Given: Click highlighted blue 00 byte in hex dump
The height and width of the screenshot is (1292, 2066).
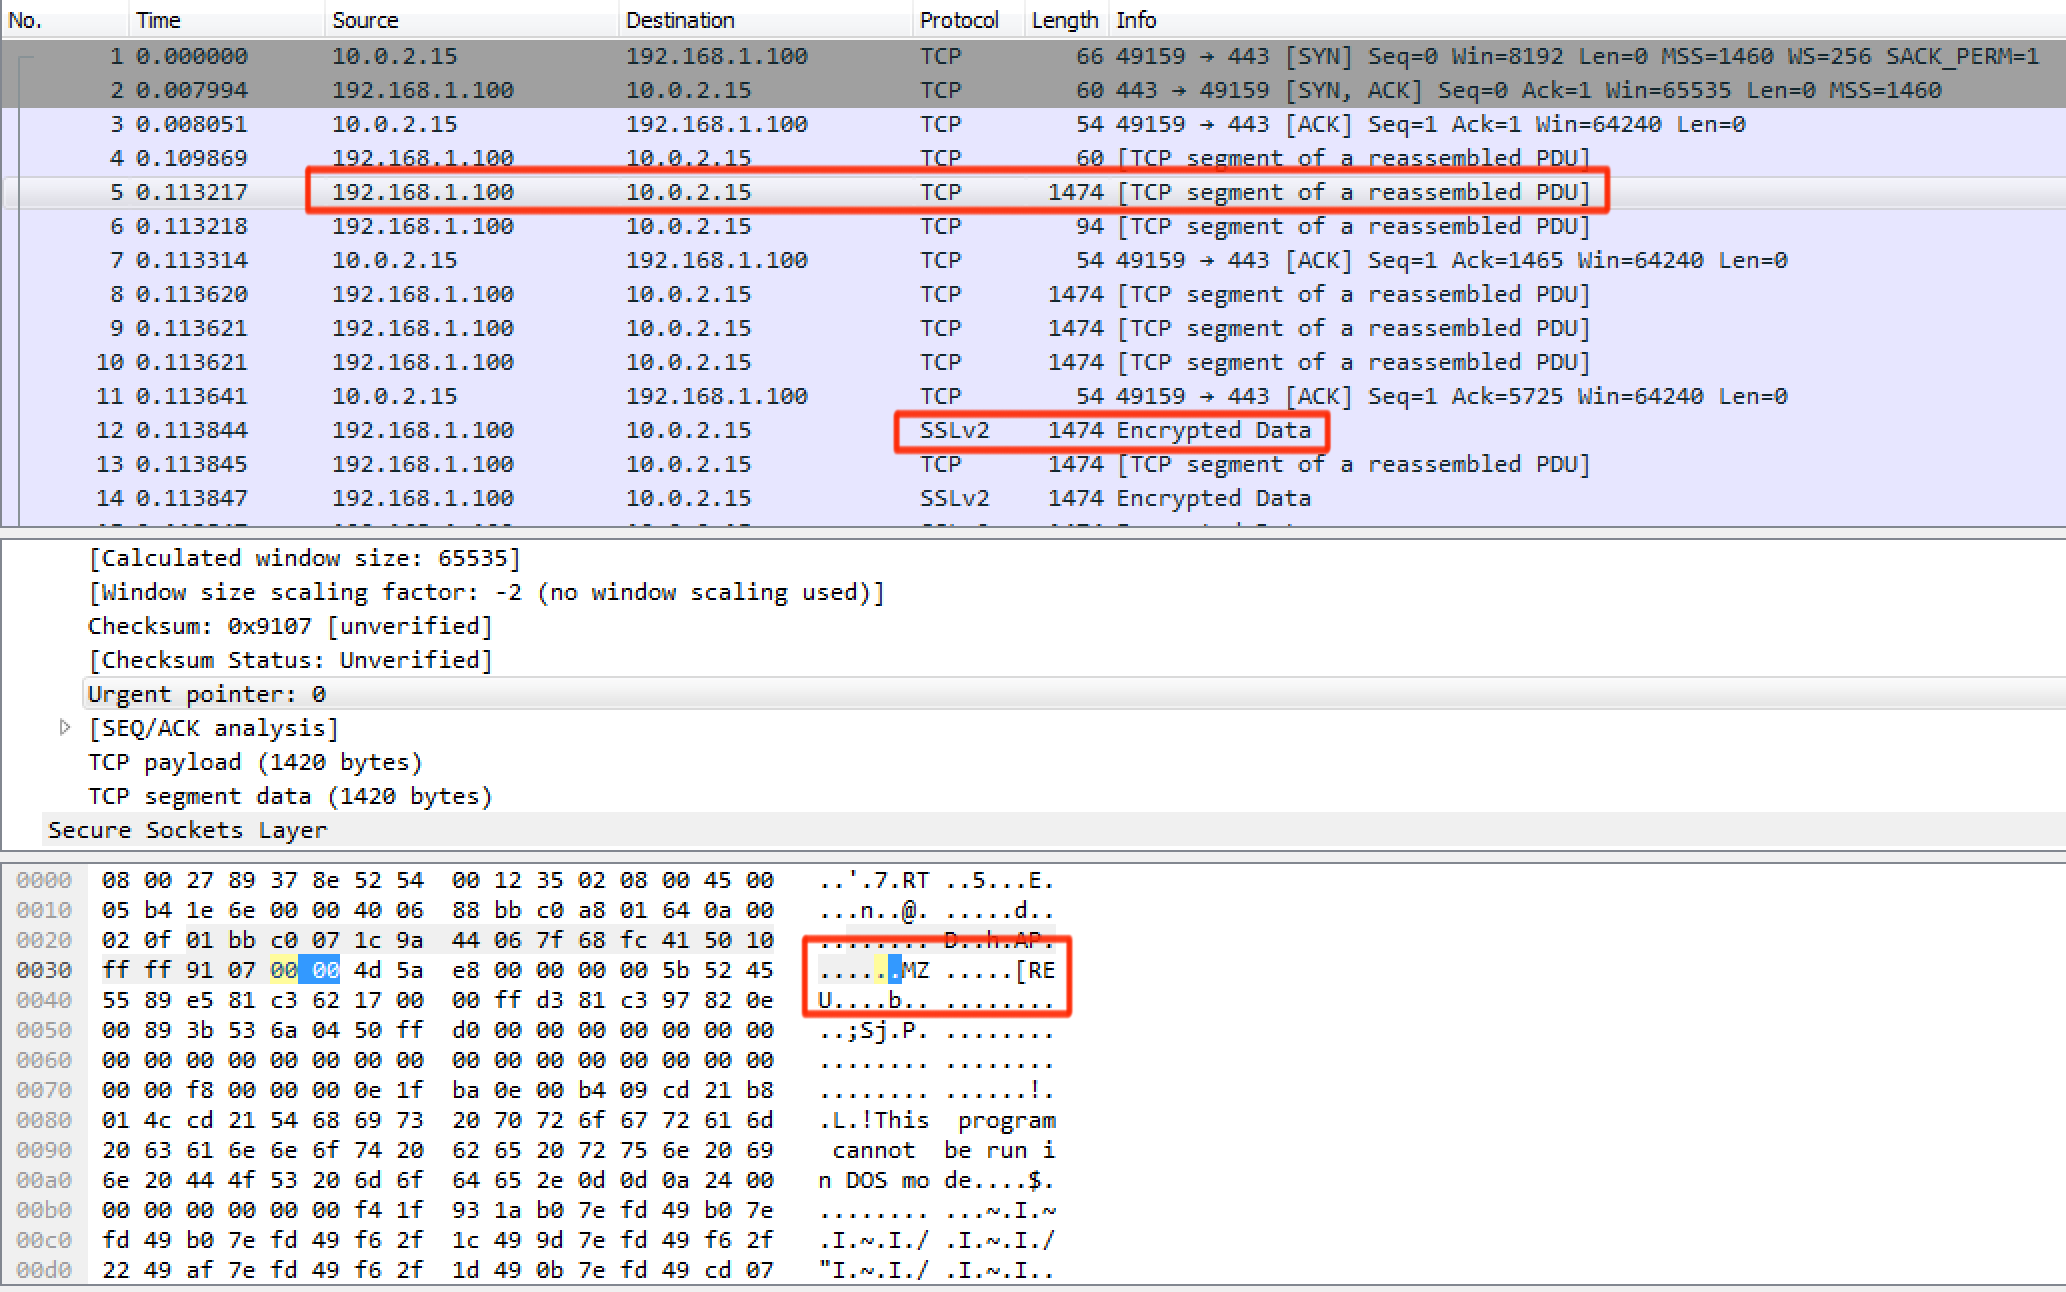Looking at the screenshot, I should [325, 970].
